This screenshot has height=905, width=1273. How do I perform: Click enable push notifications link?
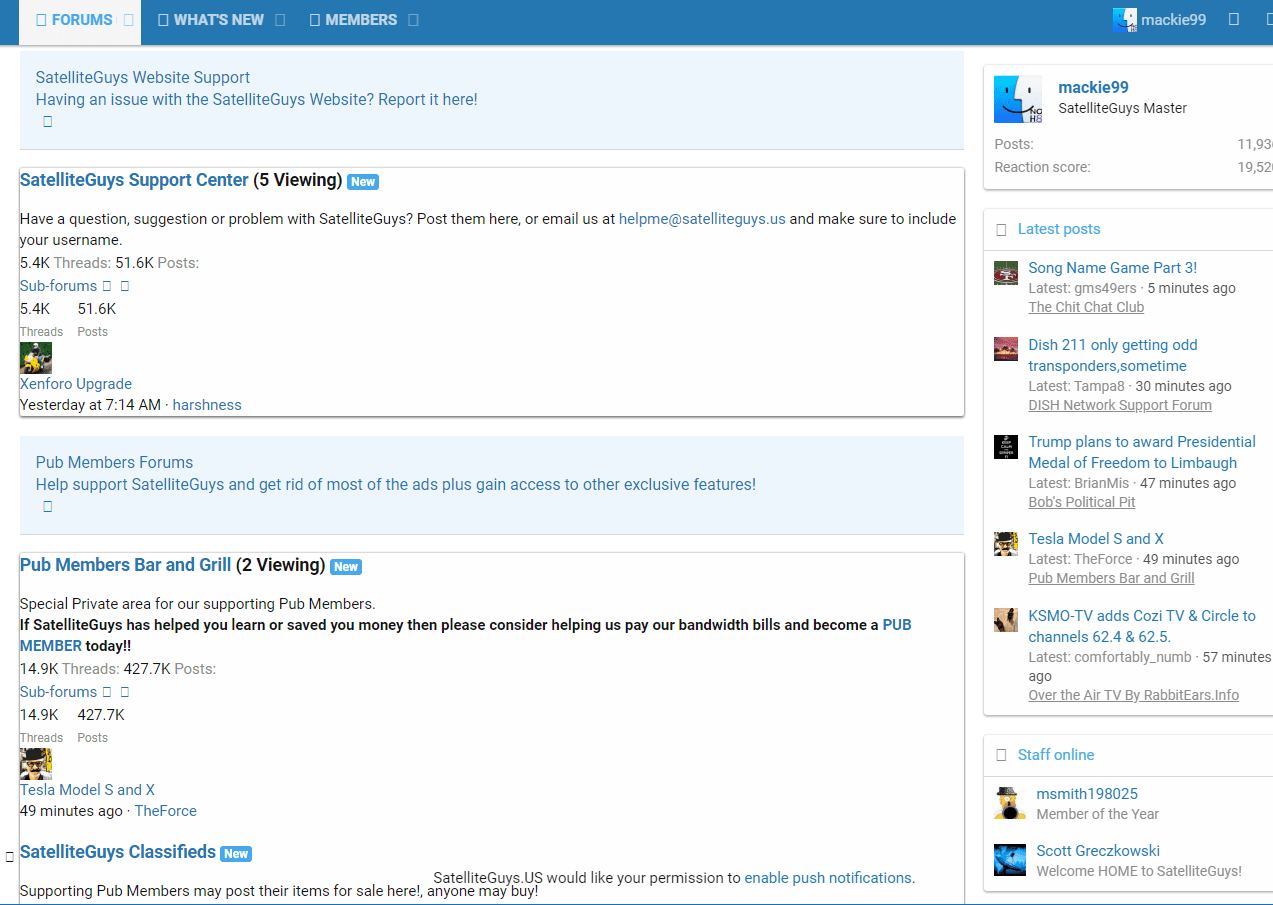(x=827, y=878)
